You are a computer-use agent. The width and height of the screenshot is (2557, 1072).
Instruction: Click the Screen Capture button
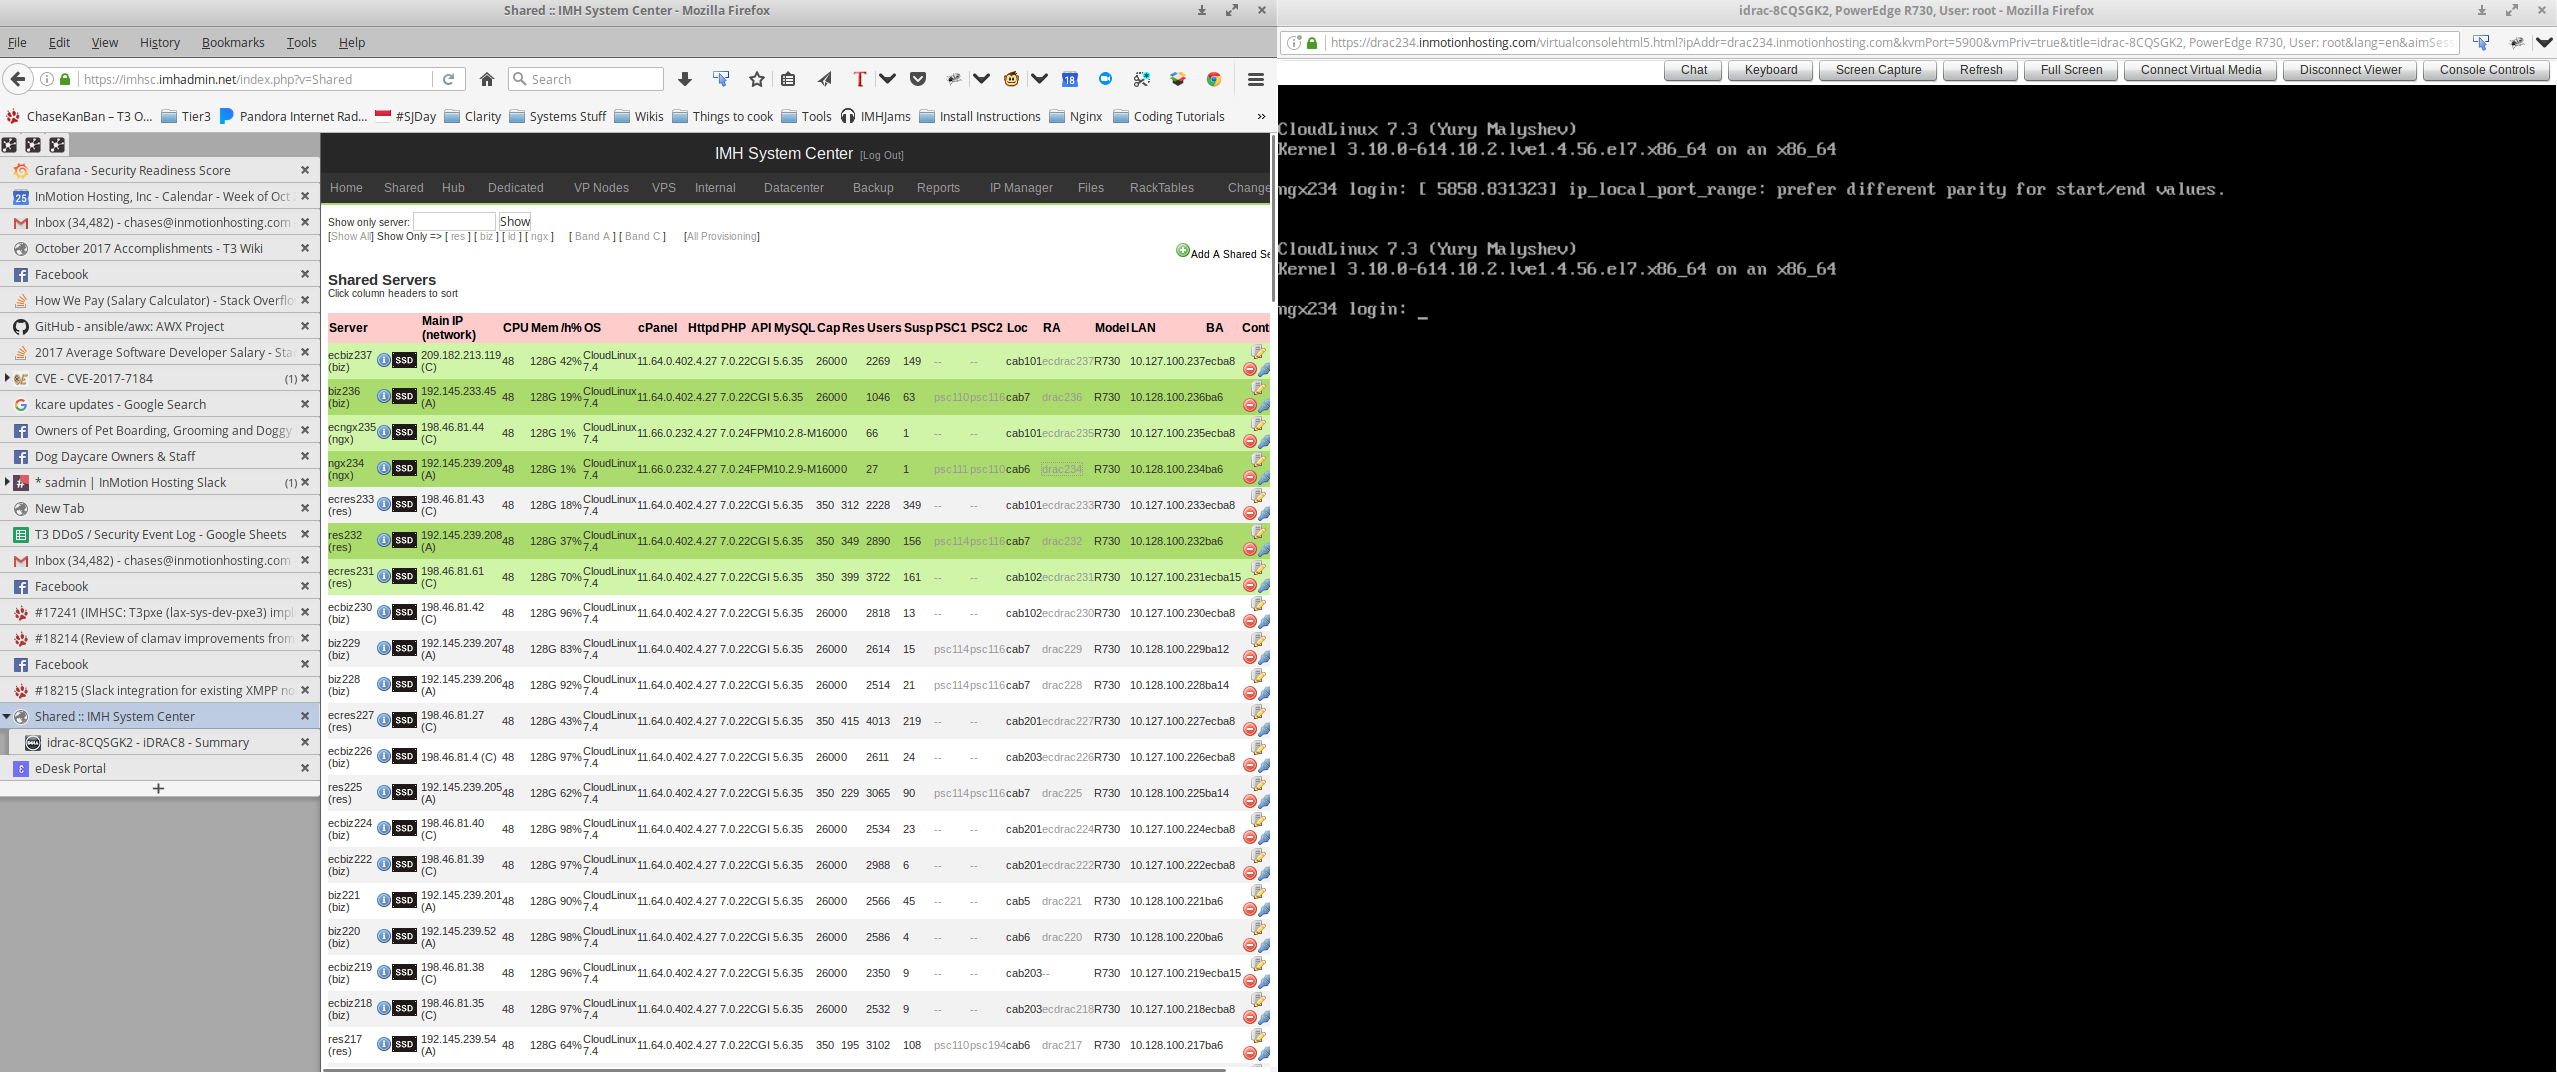[x=1877, y=70]
